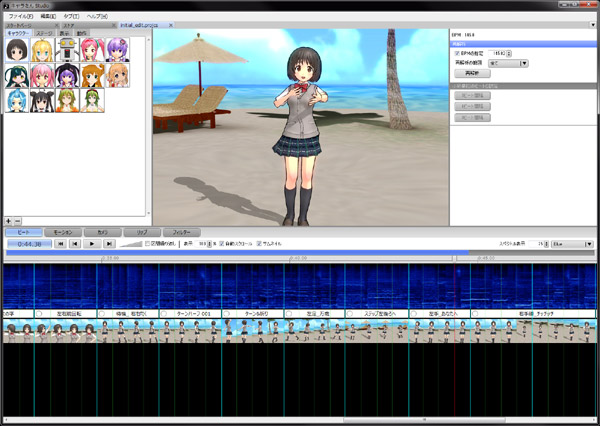This screenshot has height=426, width=600.
Task: Switch to the ステージ tab
Action: tap(44, 32)
